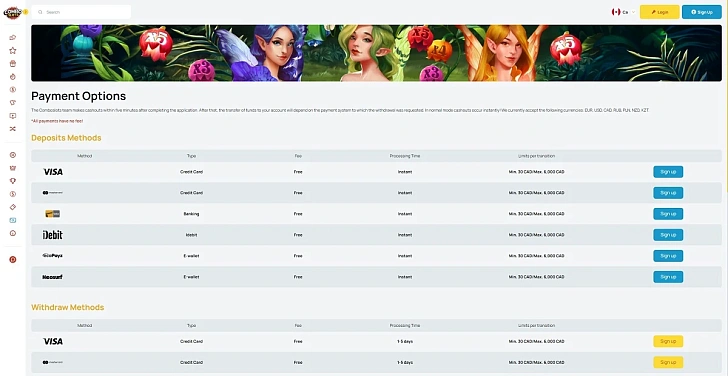This screenshot has width=728, height=376.
Task: Open the star favorites icon in sidebar
Action: [13, 51]
